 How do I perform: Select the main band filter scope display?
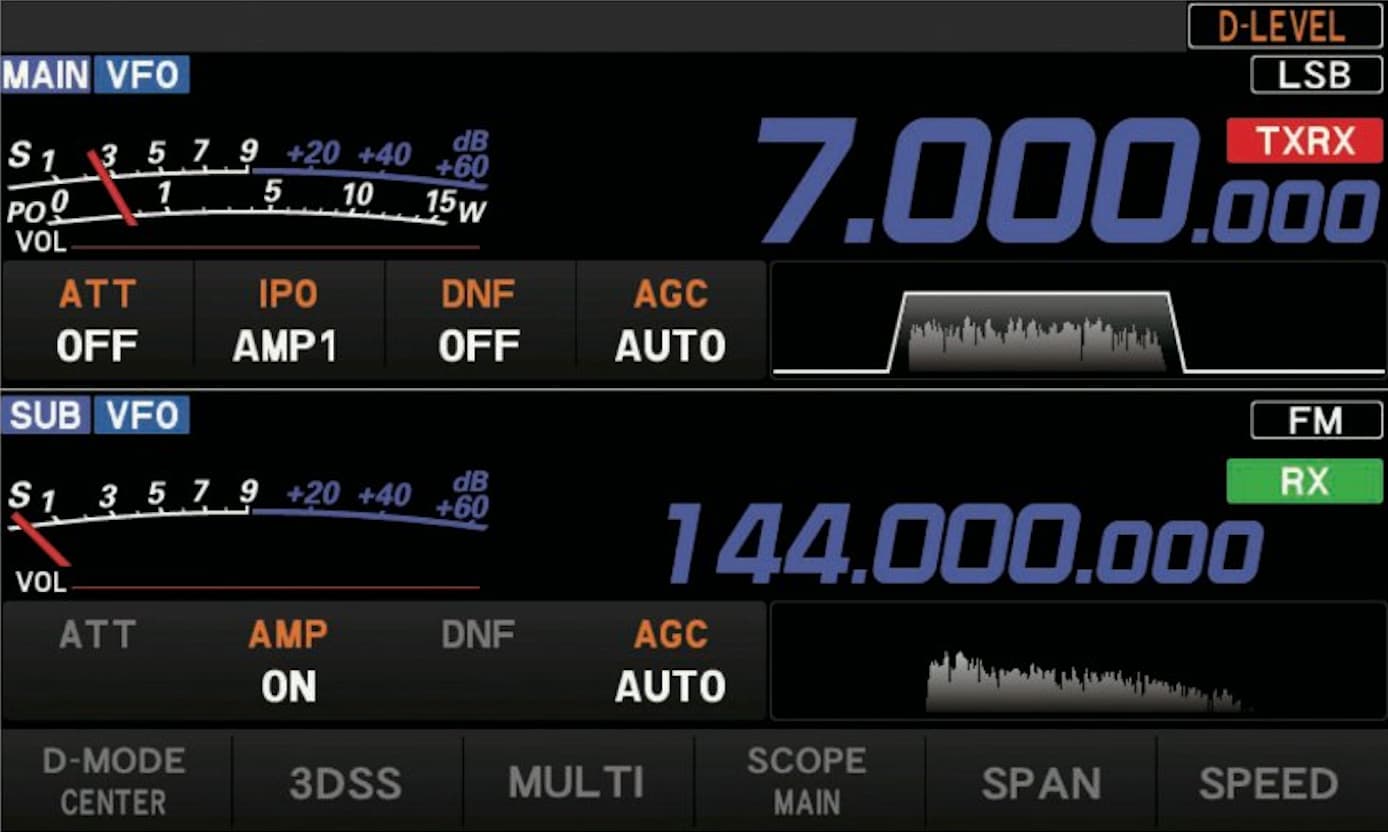click(1078, 322)
